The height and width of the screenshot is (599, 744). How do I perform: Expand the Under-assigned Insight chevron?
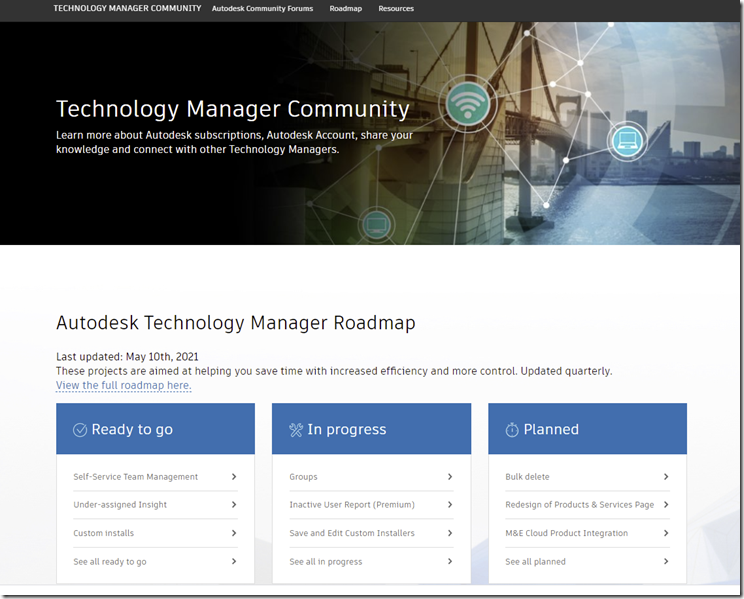[x=234, y=505]
